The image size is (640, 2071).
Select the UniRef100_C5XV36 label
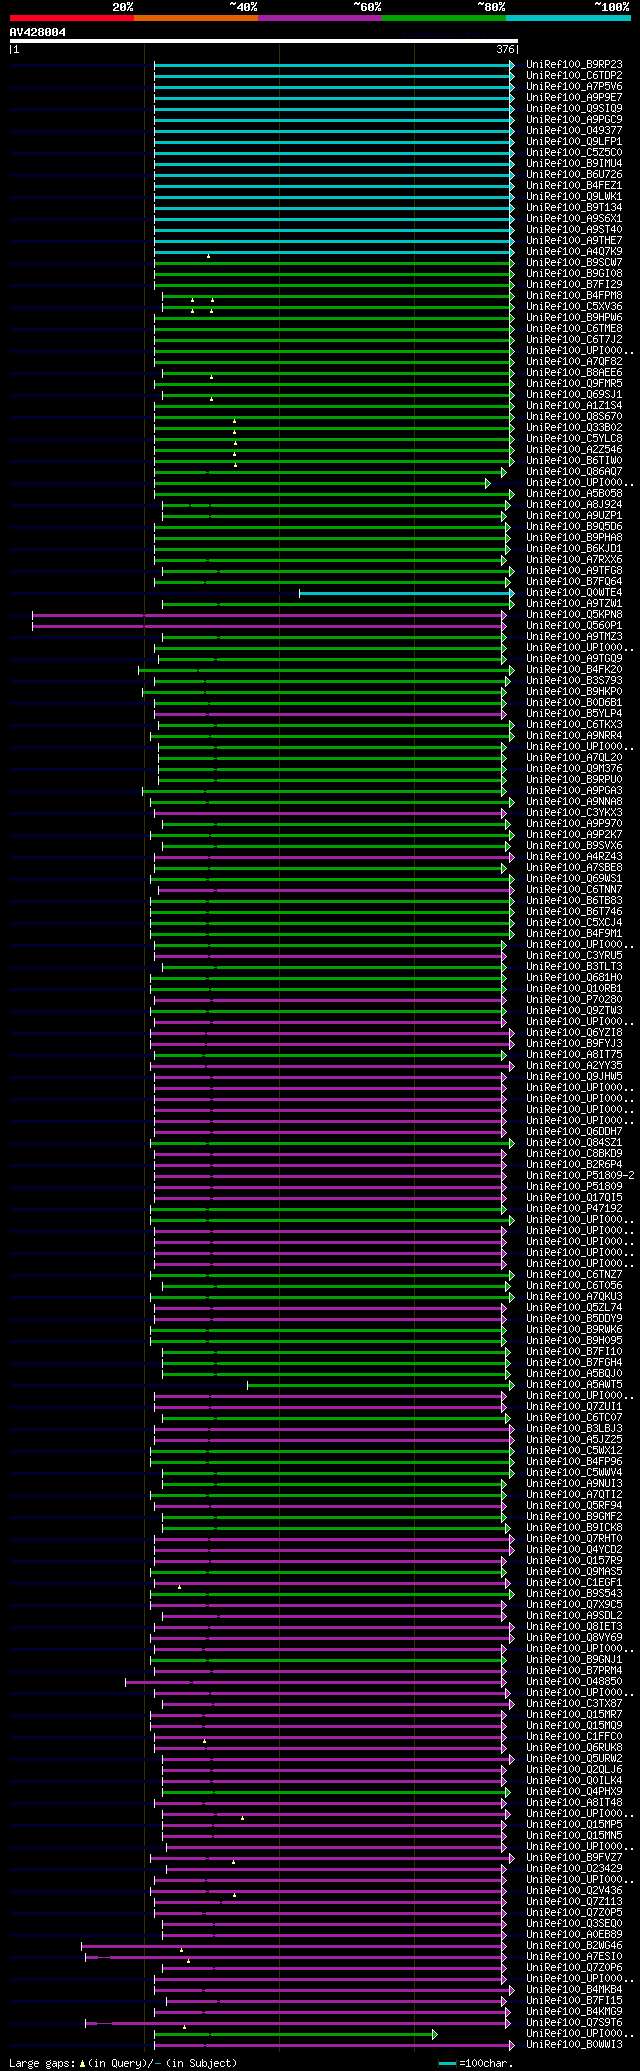click(574, 307)
